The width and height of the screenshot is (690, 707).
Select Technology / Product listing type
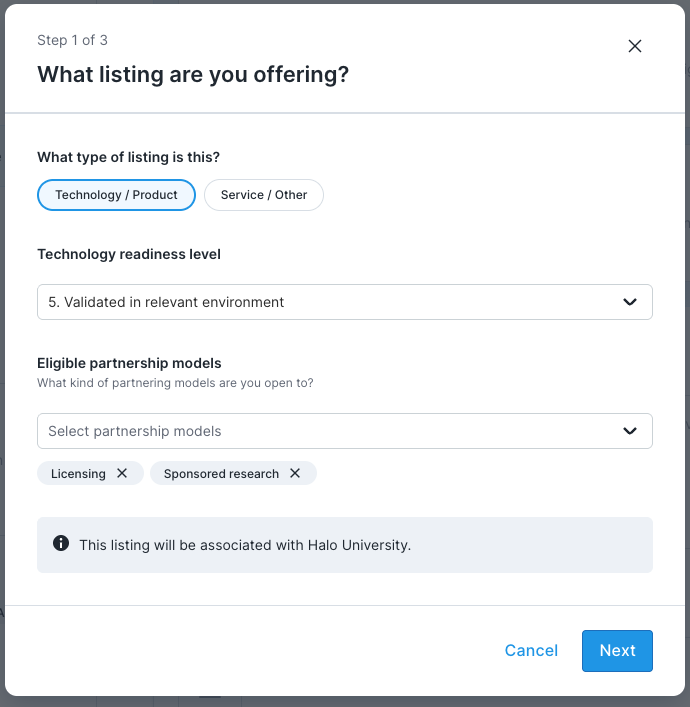point(116,195)
